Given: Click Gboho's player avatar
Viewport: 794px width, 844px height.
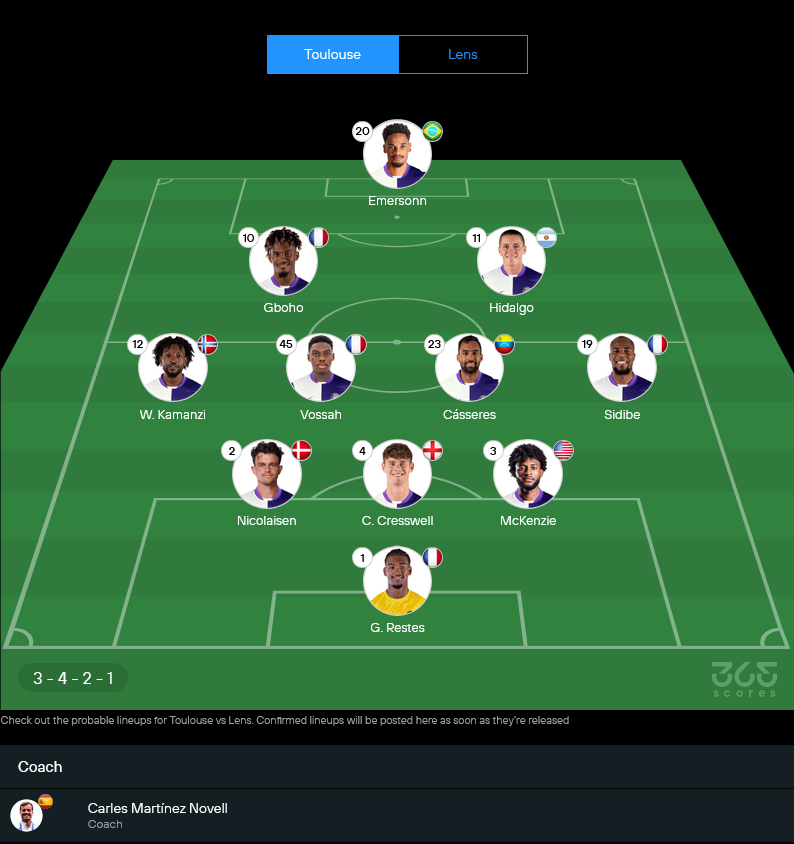Looking at the screenshot, I should pyautogui.click(x=283, y=261).
